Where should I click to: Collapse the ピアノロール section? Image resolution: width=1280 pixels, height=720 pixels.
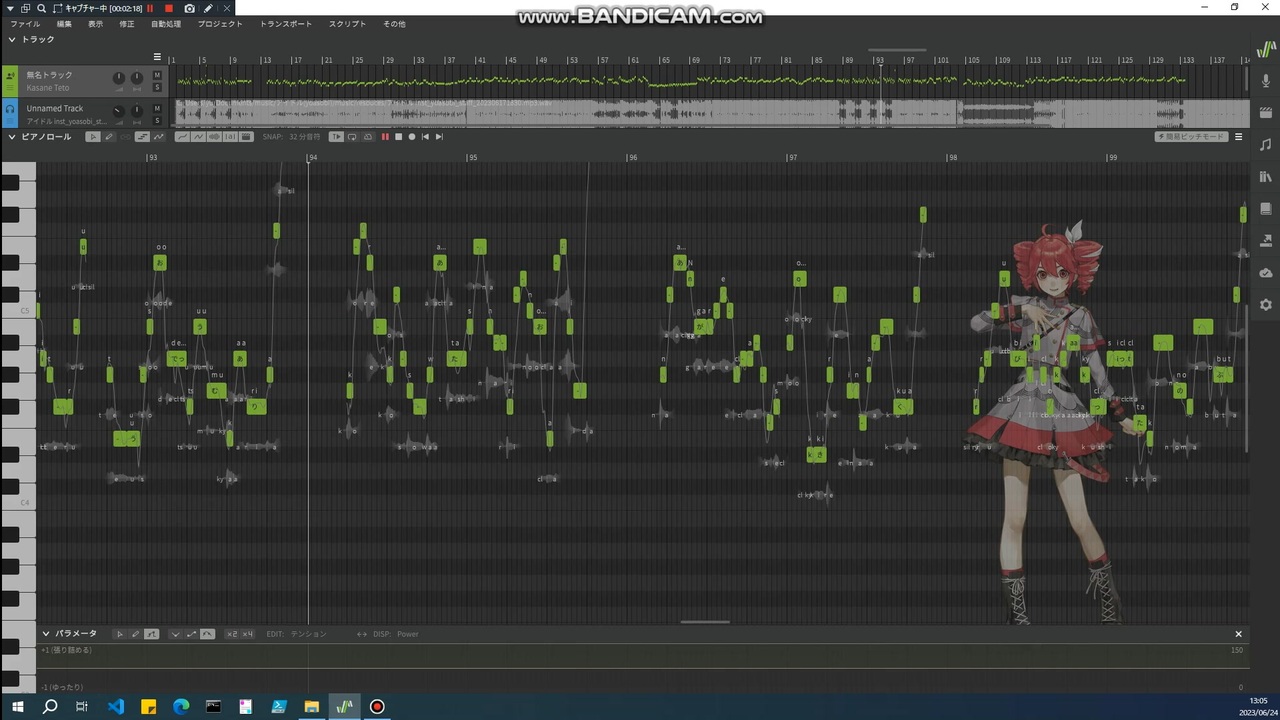[12, 137]
